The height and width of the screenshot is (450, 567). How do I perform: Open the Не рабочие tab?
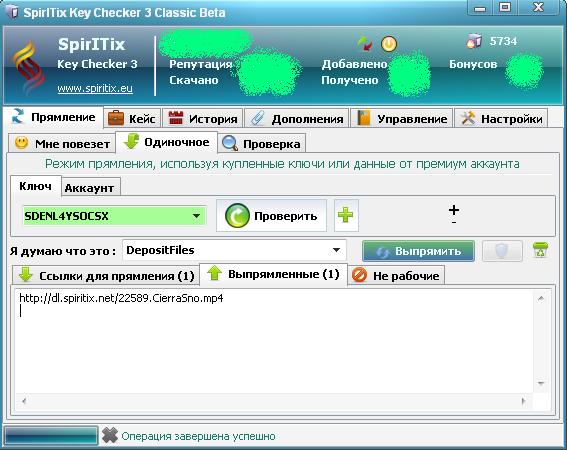(x=396, y=276)
